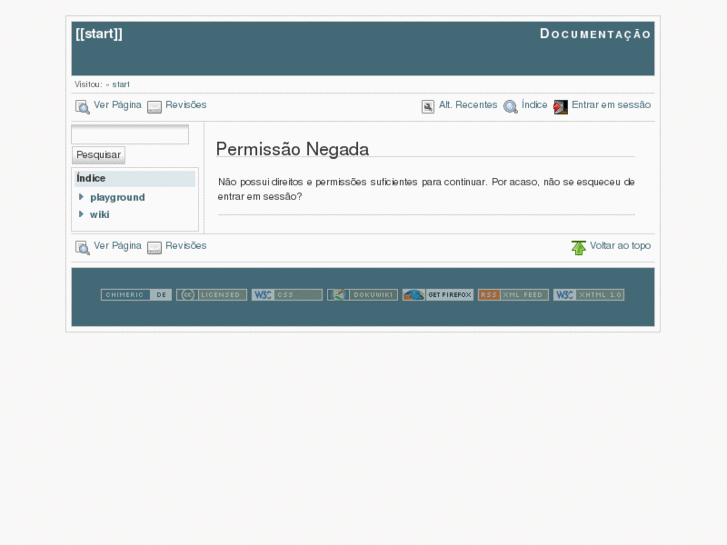Click the Chimeric DE footer badge

click(x=136, y=295)
